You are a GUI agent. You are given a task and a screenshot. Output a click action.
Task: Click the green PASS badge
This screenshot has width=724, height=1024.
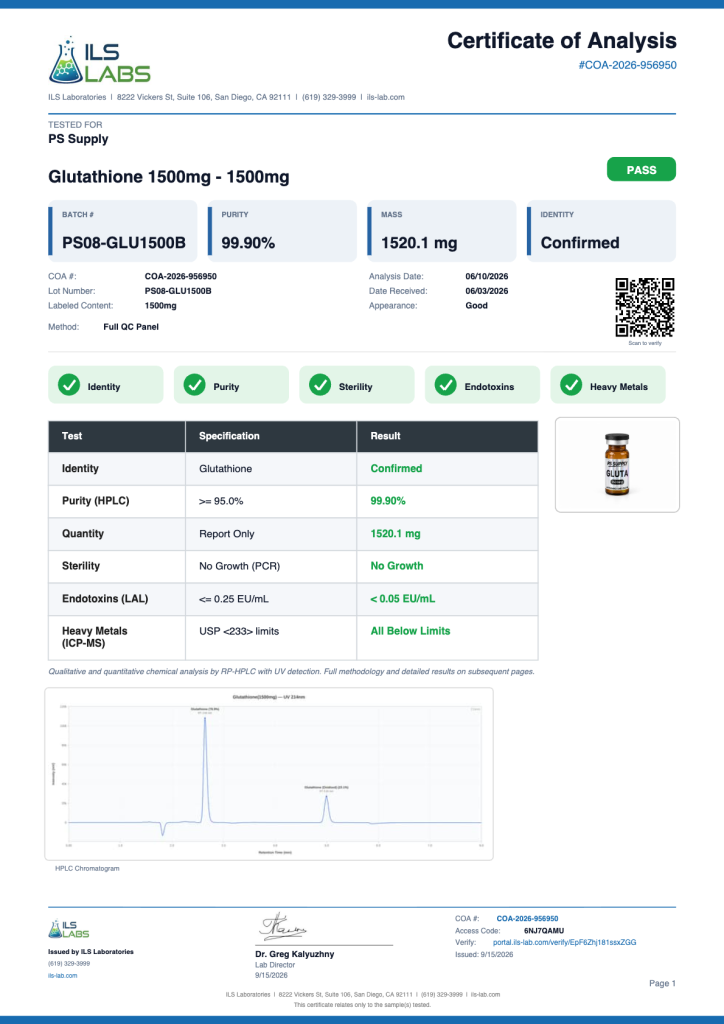point(641,170)
